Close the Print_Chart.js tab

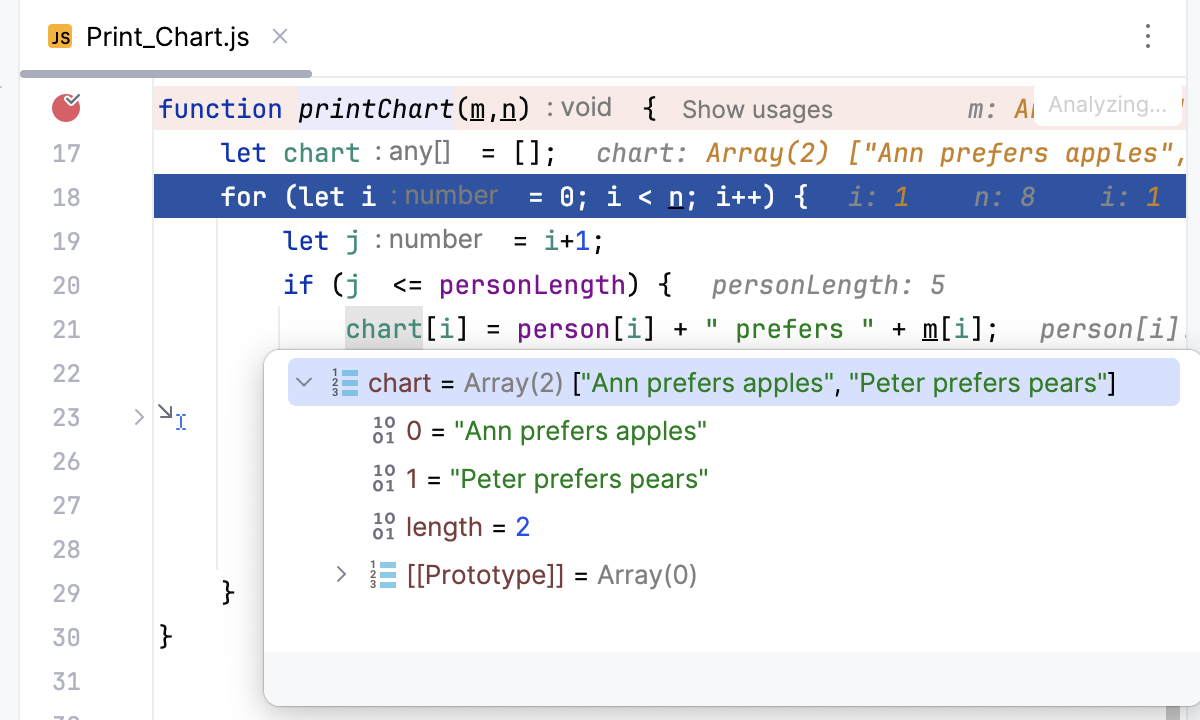tap(279, 36)
